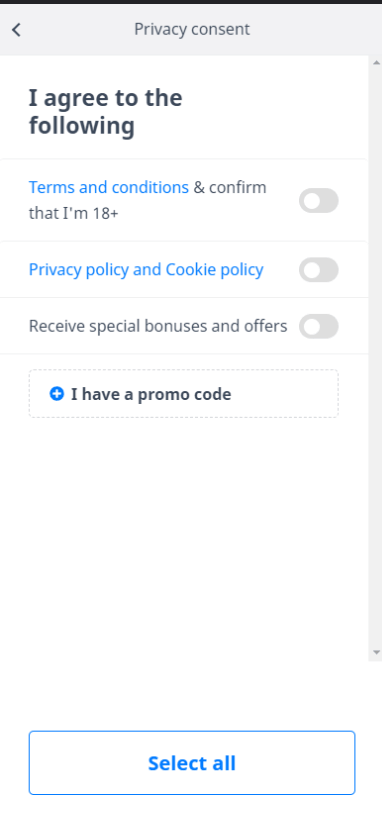Click the blue plus icon beside promo code
Image resolution: width=382 pixels, height=839 pixels.
click(57, 394)
